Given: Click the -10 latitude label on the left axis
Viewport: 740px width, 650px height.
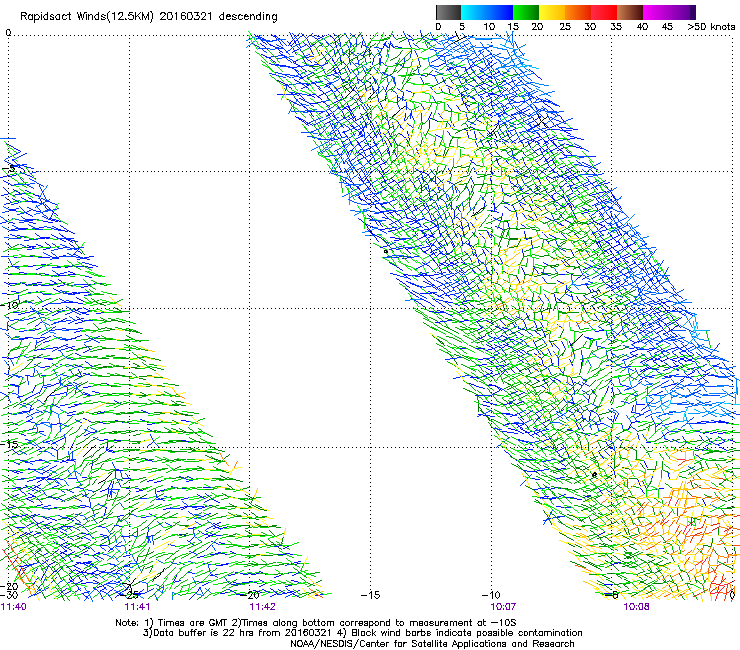Looking at the screenshot, I should pyautogui.click(x=9, y=305).
